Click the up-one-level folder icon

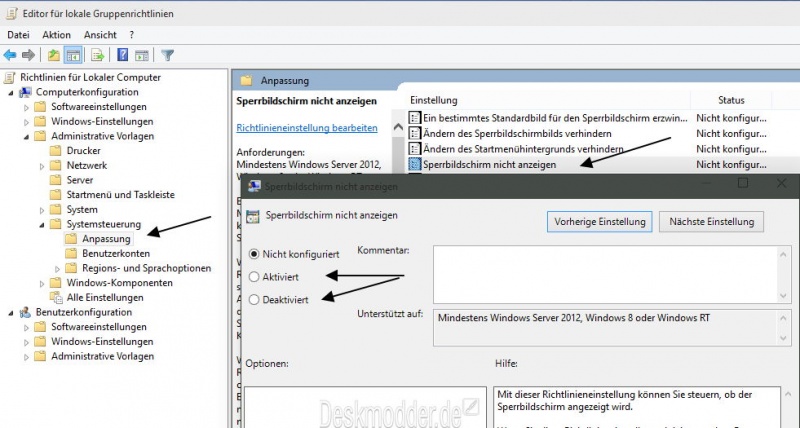tap(54, 55)
